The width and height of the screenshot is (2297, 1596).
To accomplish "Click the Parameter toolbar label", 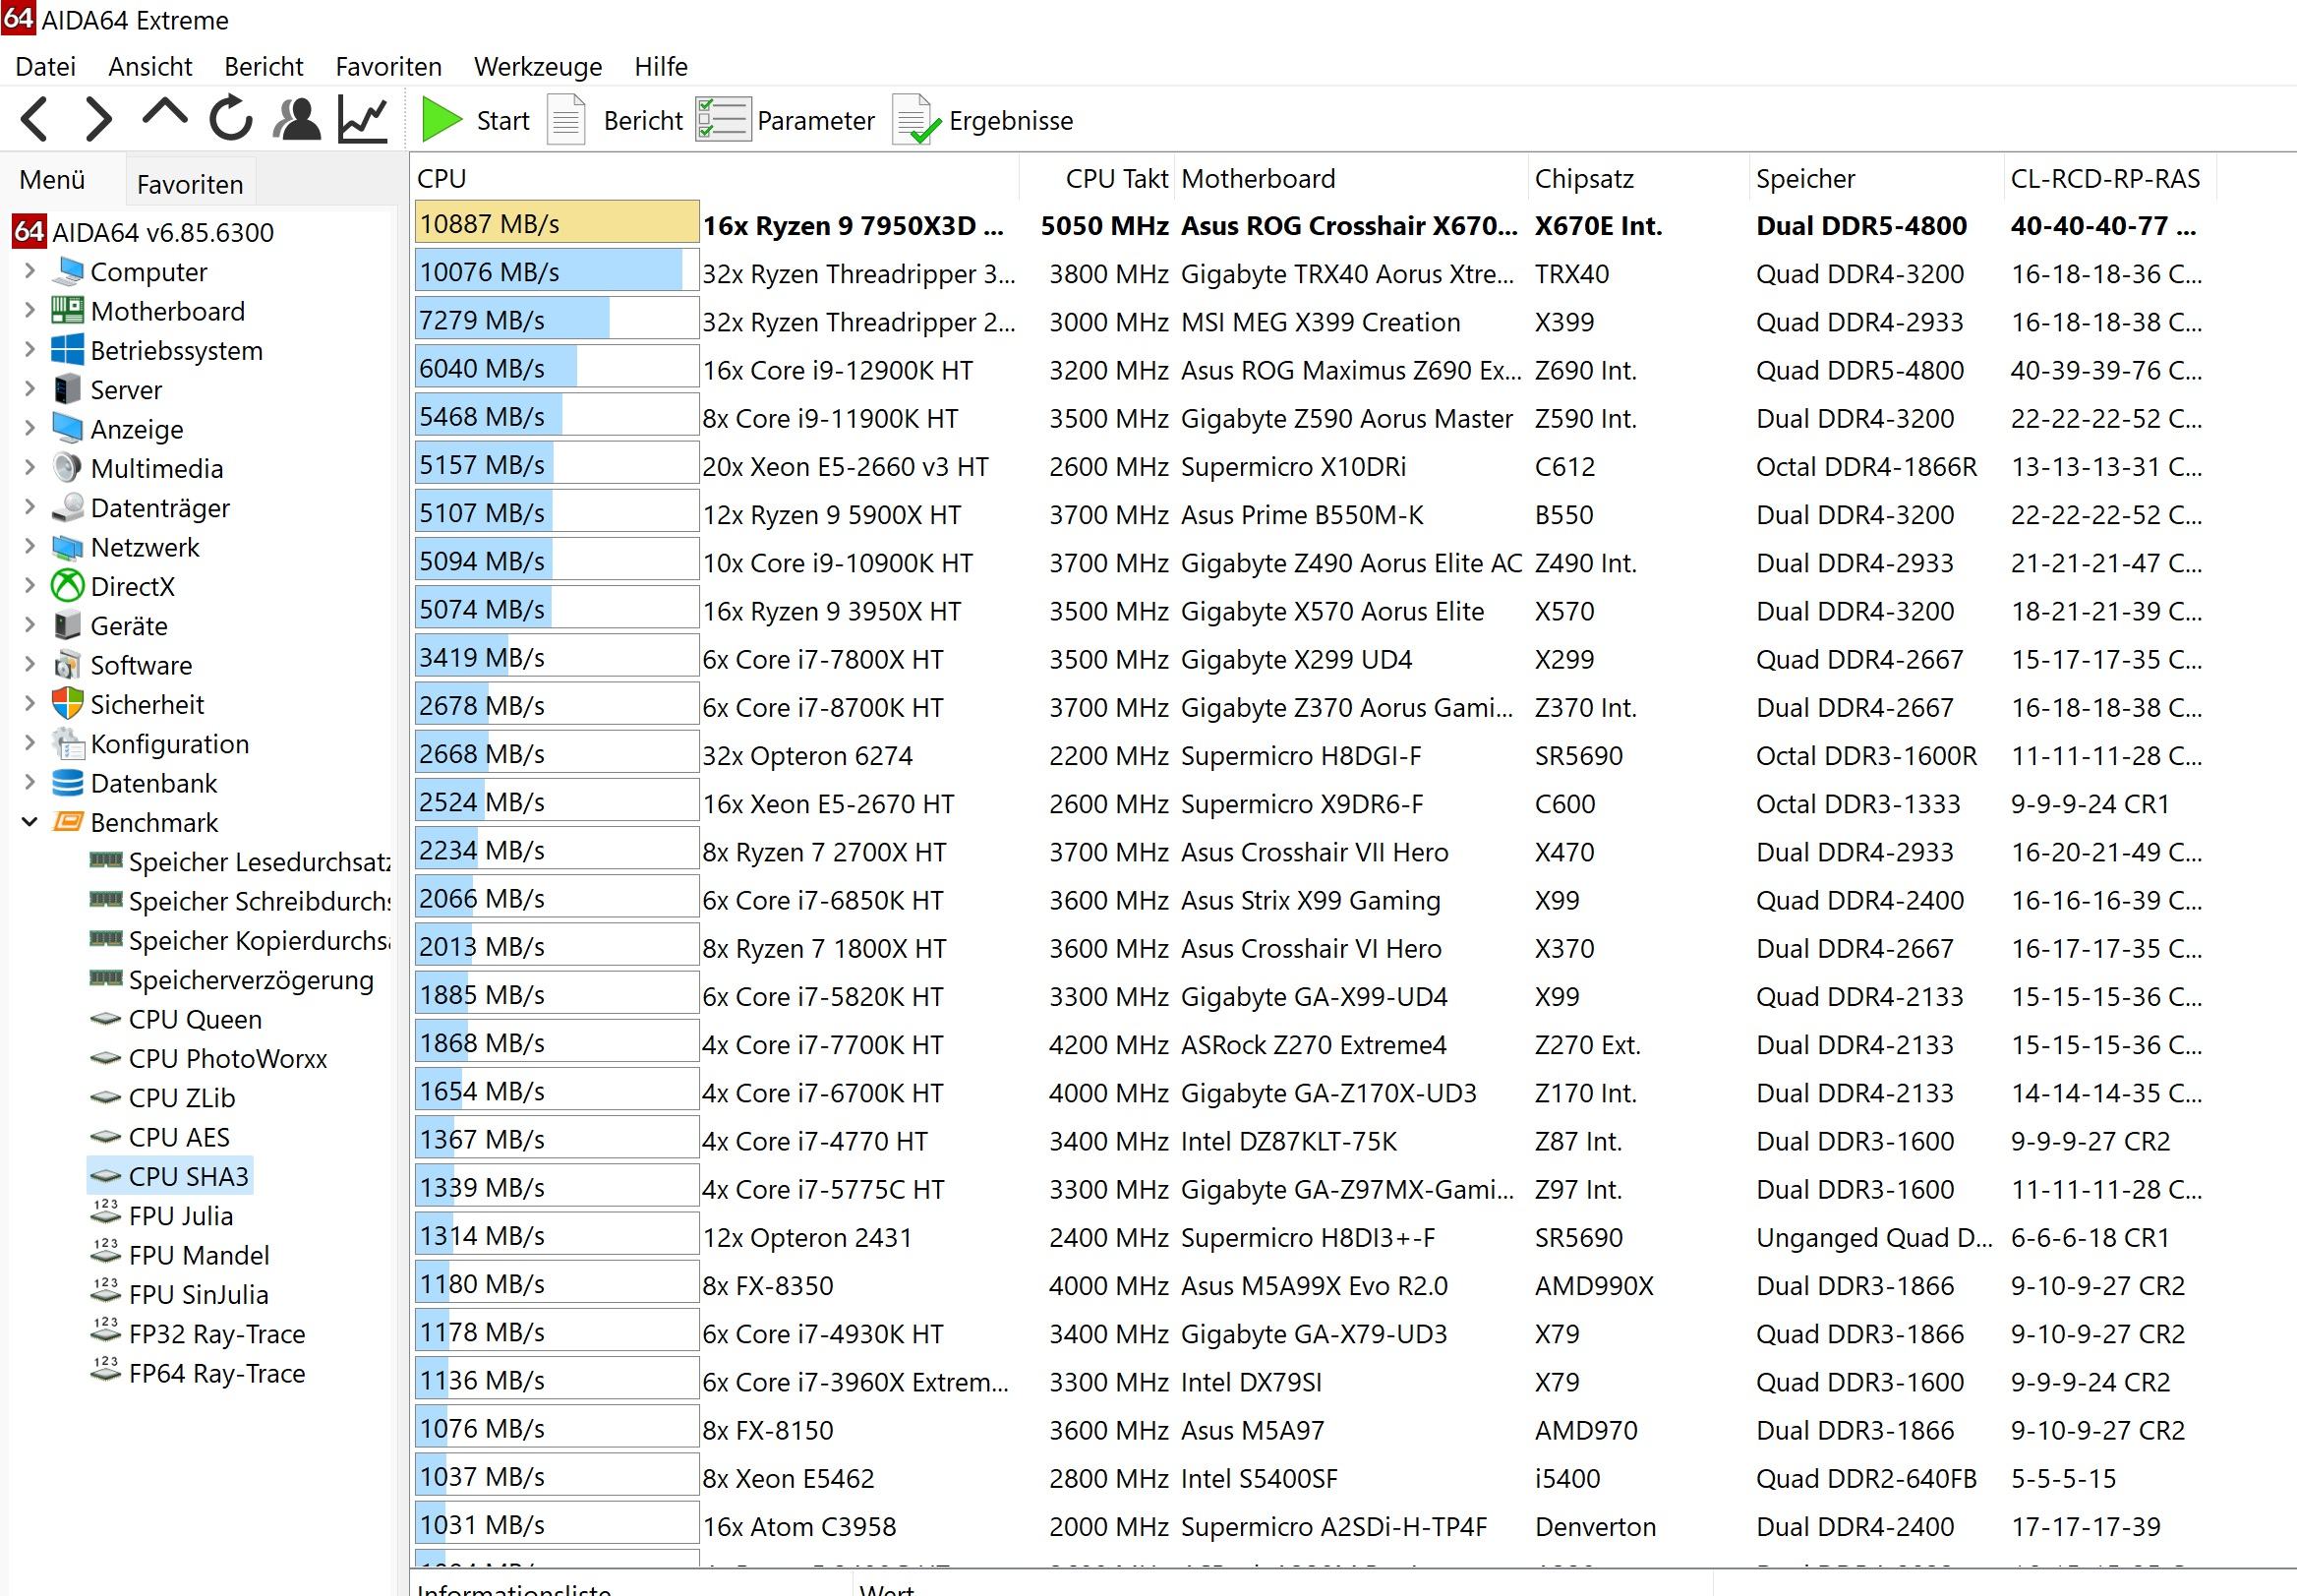I will coord(816,121).
